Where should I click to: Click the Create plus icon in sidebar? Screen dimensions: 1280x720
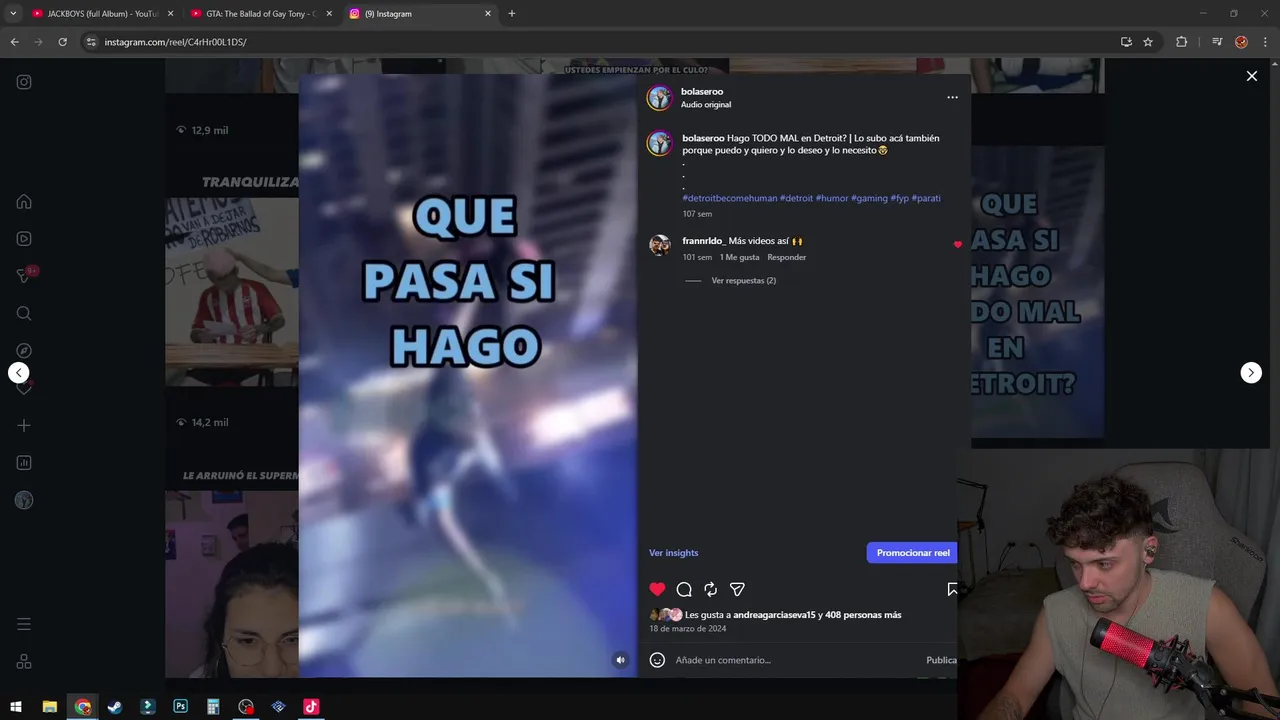[24, 425]
